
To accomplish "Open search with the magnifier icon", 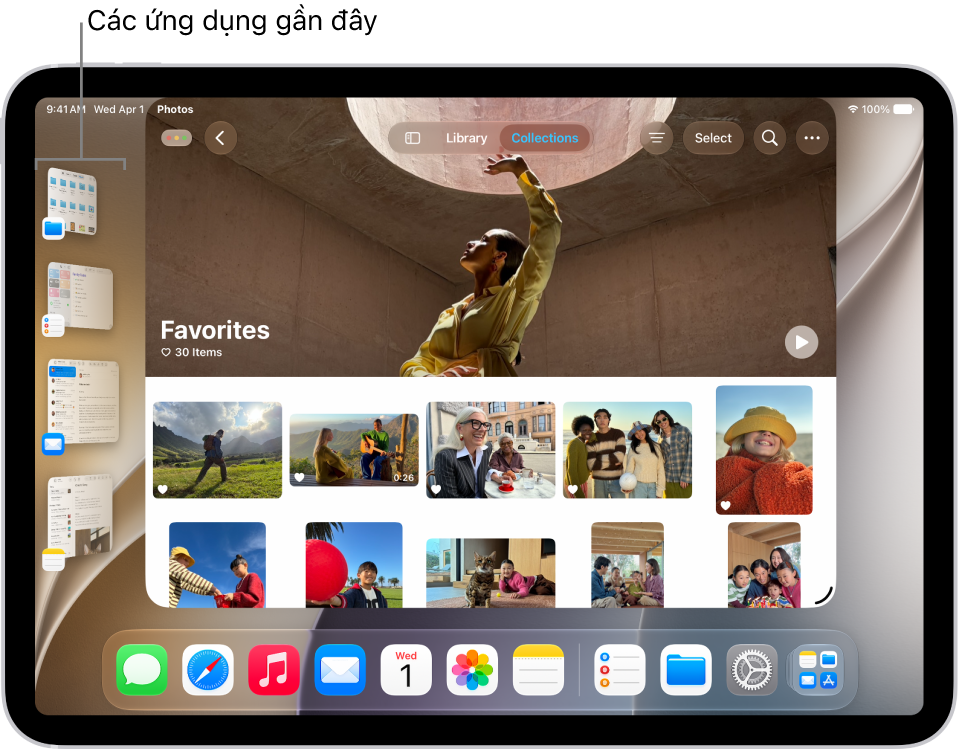I will pos(770,138).
